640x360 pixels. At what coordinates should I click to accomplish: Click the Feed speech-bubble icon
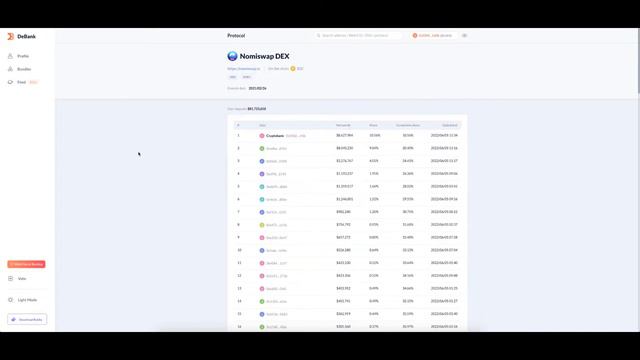(x=11, y=82)
